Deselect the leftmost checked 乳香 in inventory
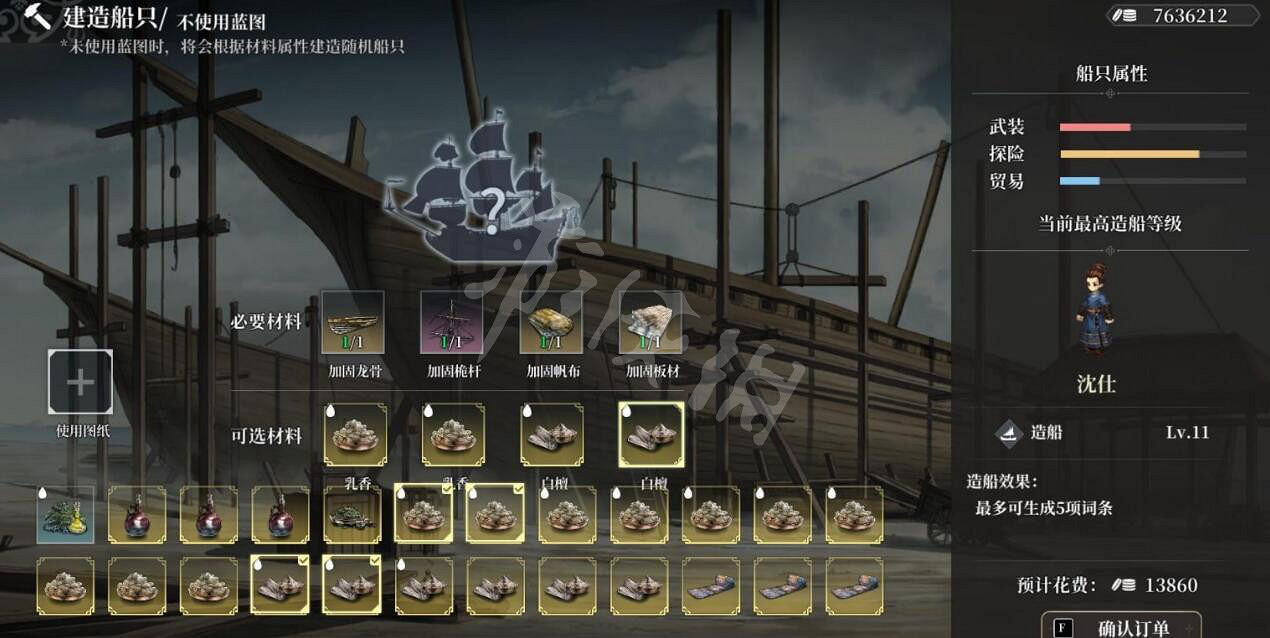The height and width of the screenshot is (638, 1270). pyautogui.click(x=424, y=515)
